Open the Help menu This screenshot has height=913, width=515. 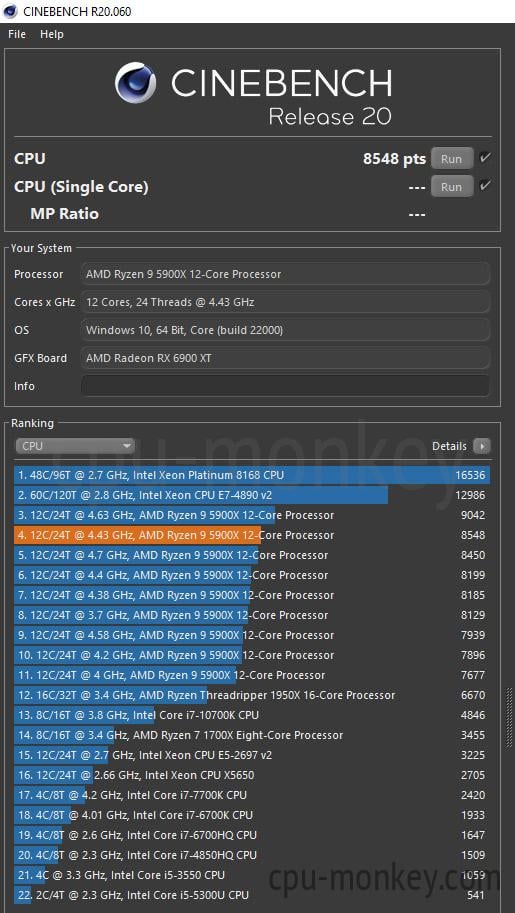[x=52, y=34]
